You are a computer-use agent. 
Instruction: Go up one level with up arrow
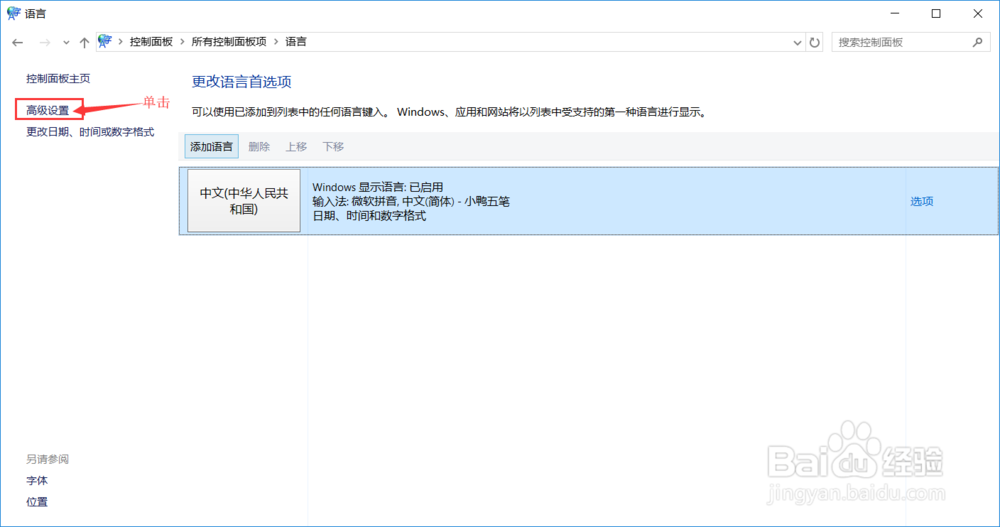coord(84,43)
